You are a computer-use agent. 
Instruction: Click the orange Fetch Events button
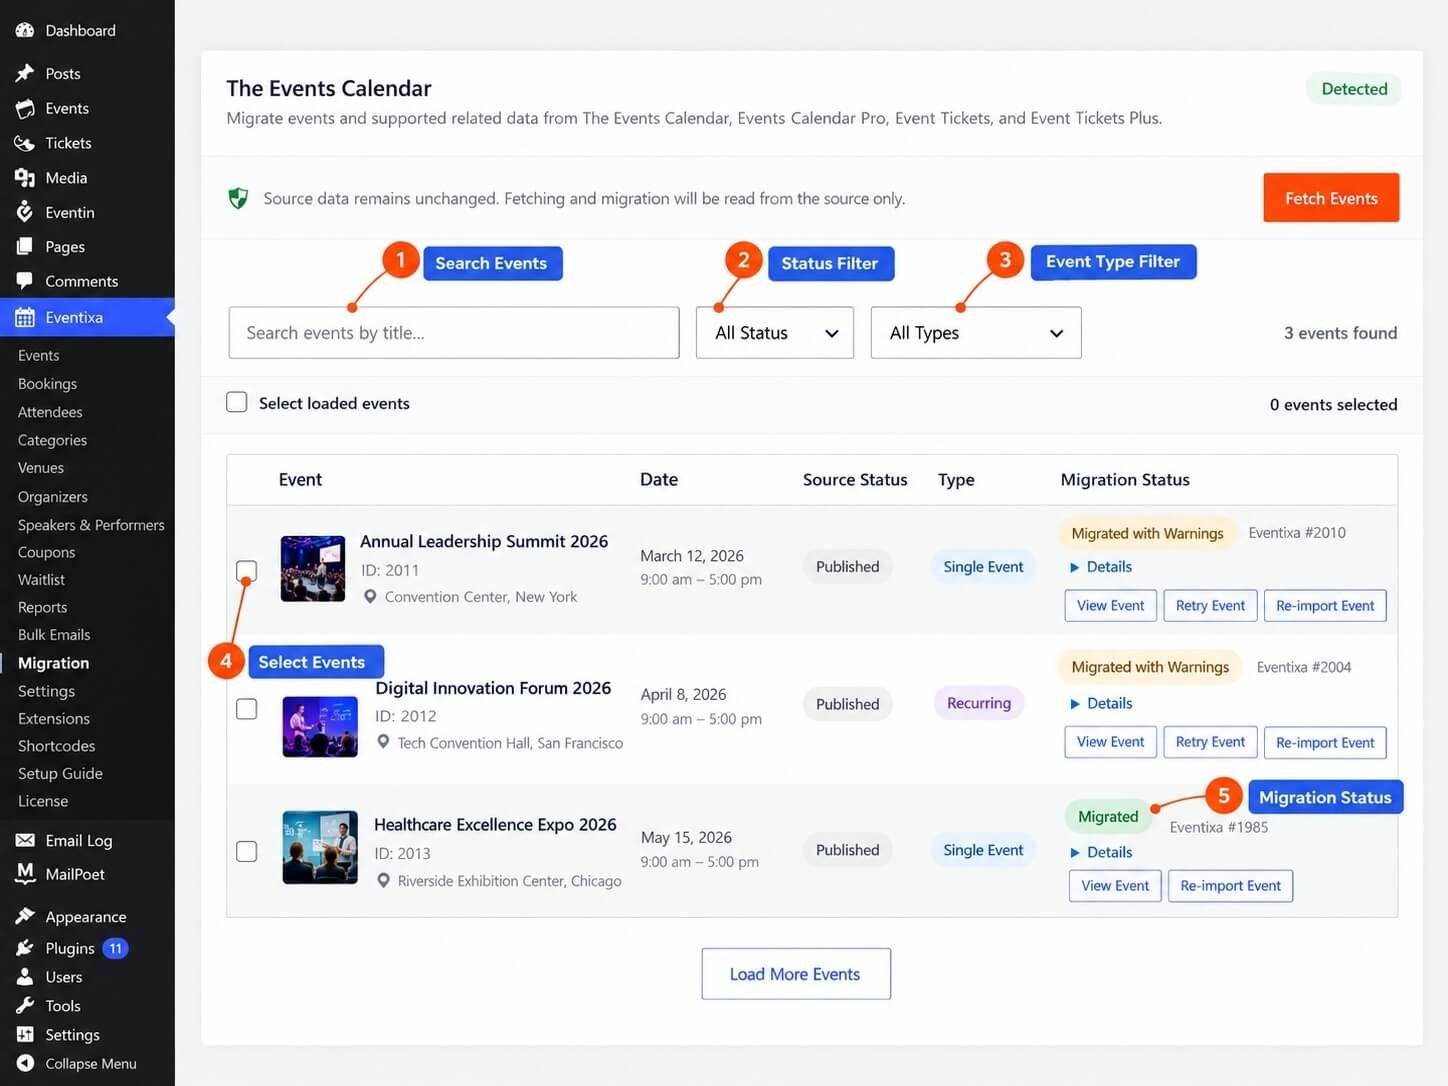(x=1331, y=198)
